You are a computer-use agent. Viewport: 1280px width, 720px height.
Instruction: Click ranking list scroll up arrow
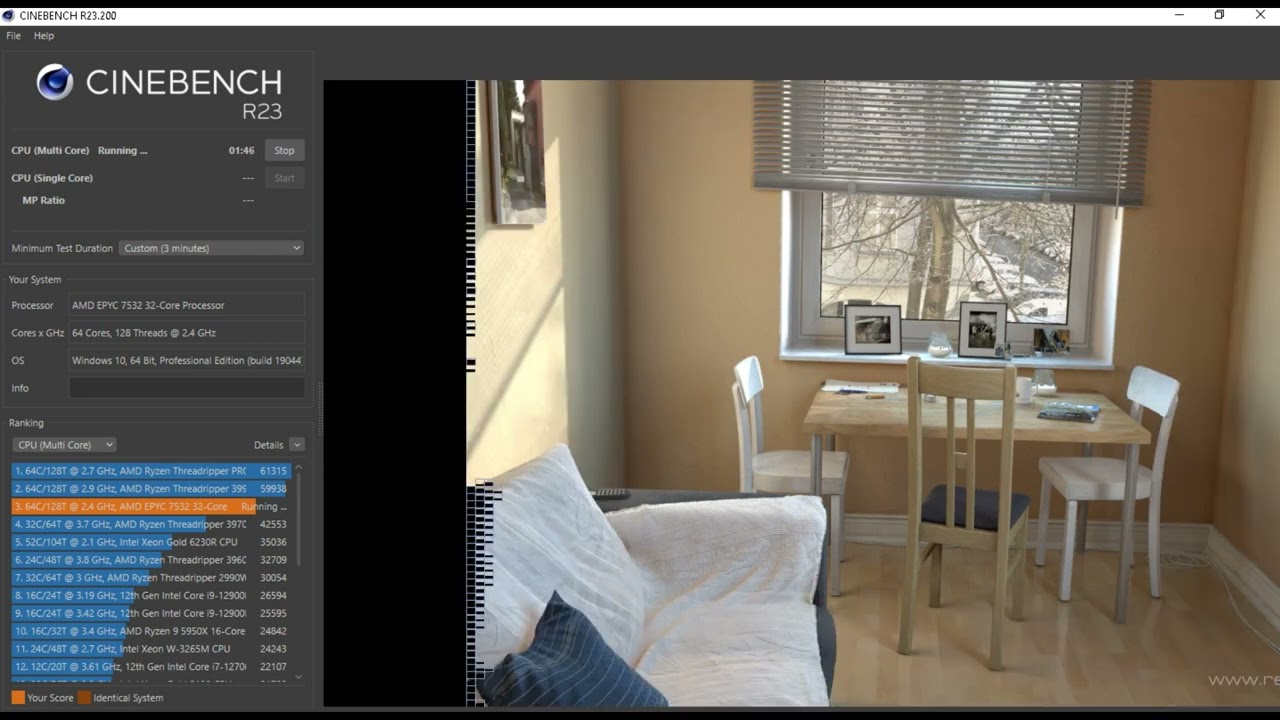pos(298,468)
